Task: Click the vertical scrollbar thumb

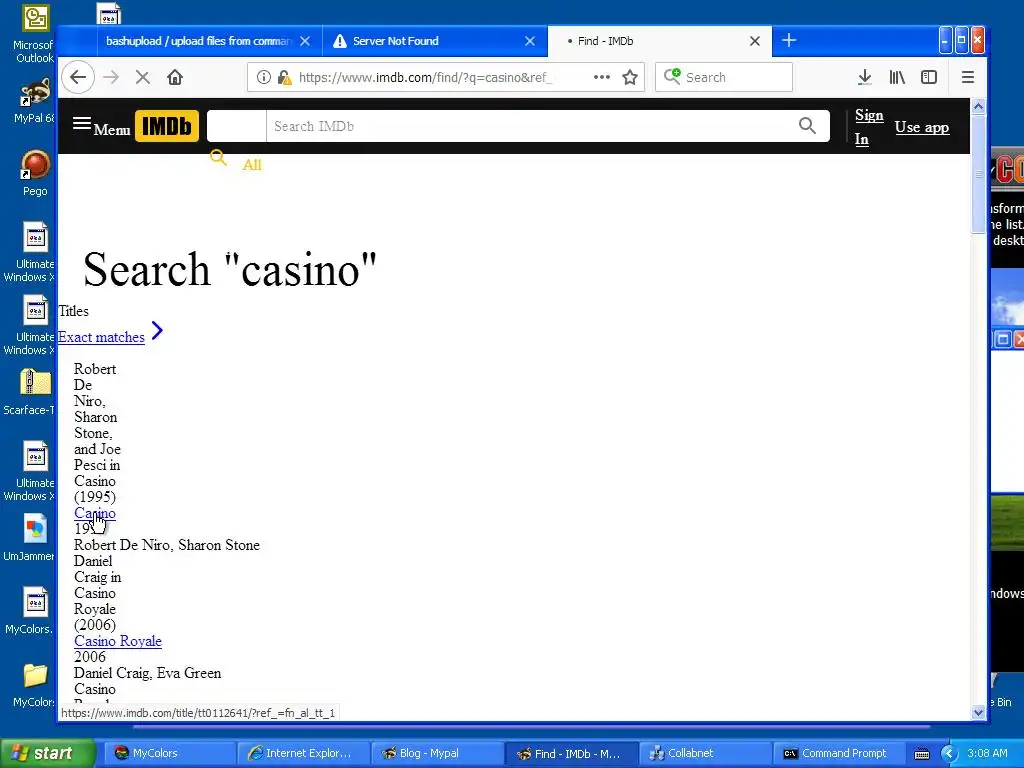Action: (978, 173)
